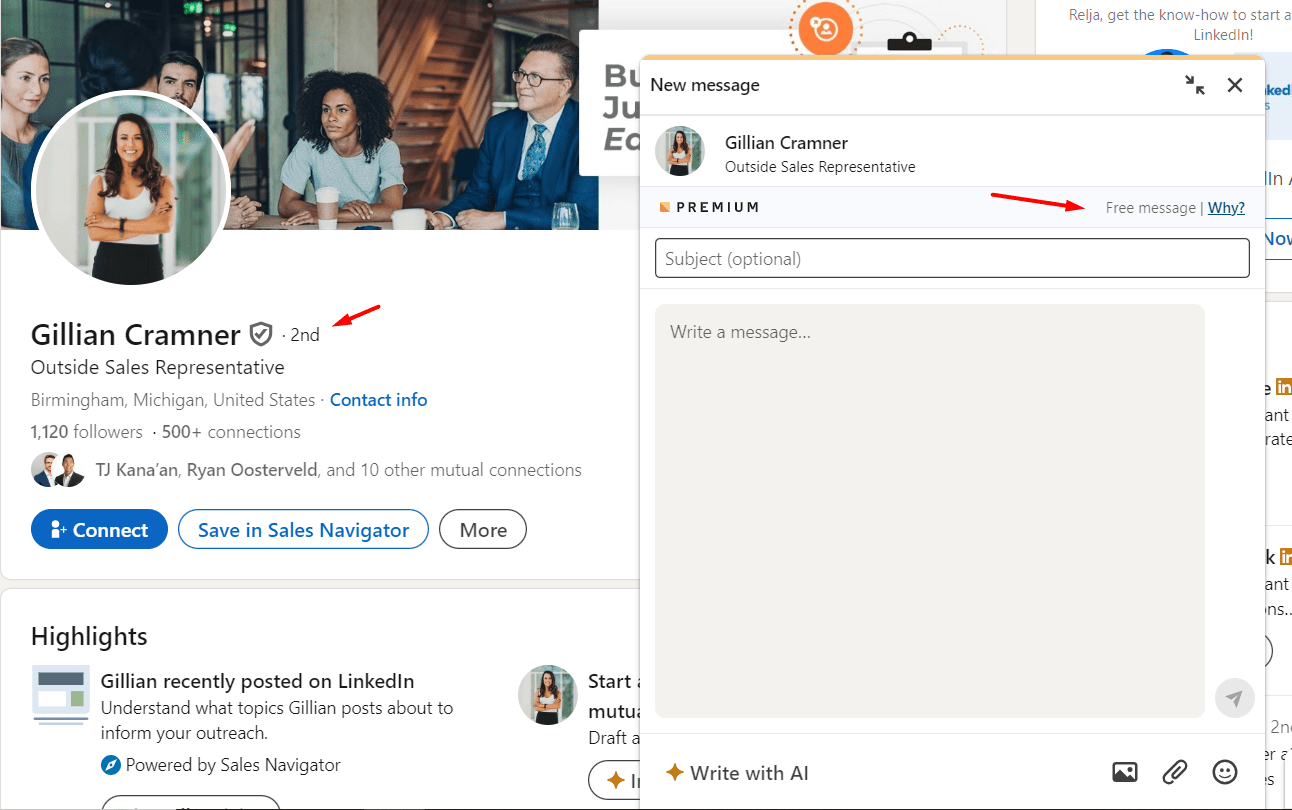Click the 500+ connections text
This screenshot has width=1292, height=810.
231,432
